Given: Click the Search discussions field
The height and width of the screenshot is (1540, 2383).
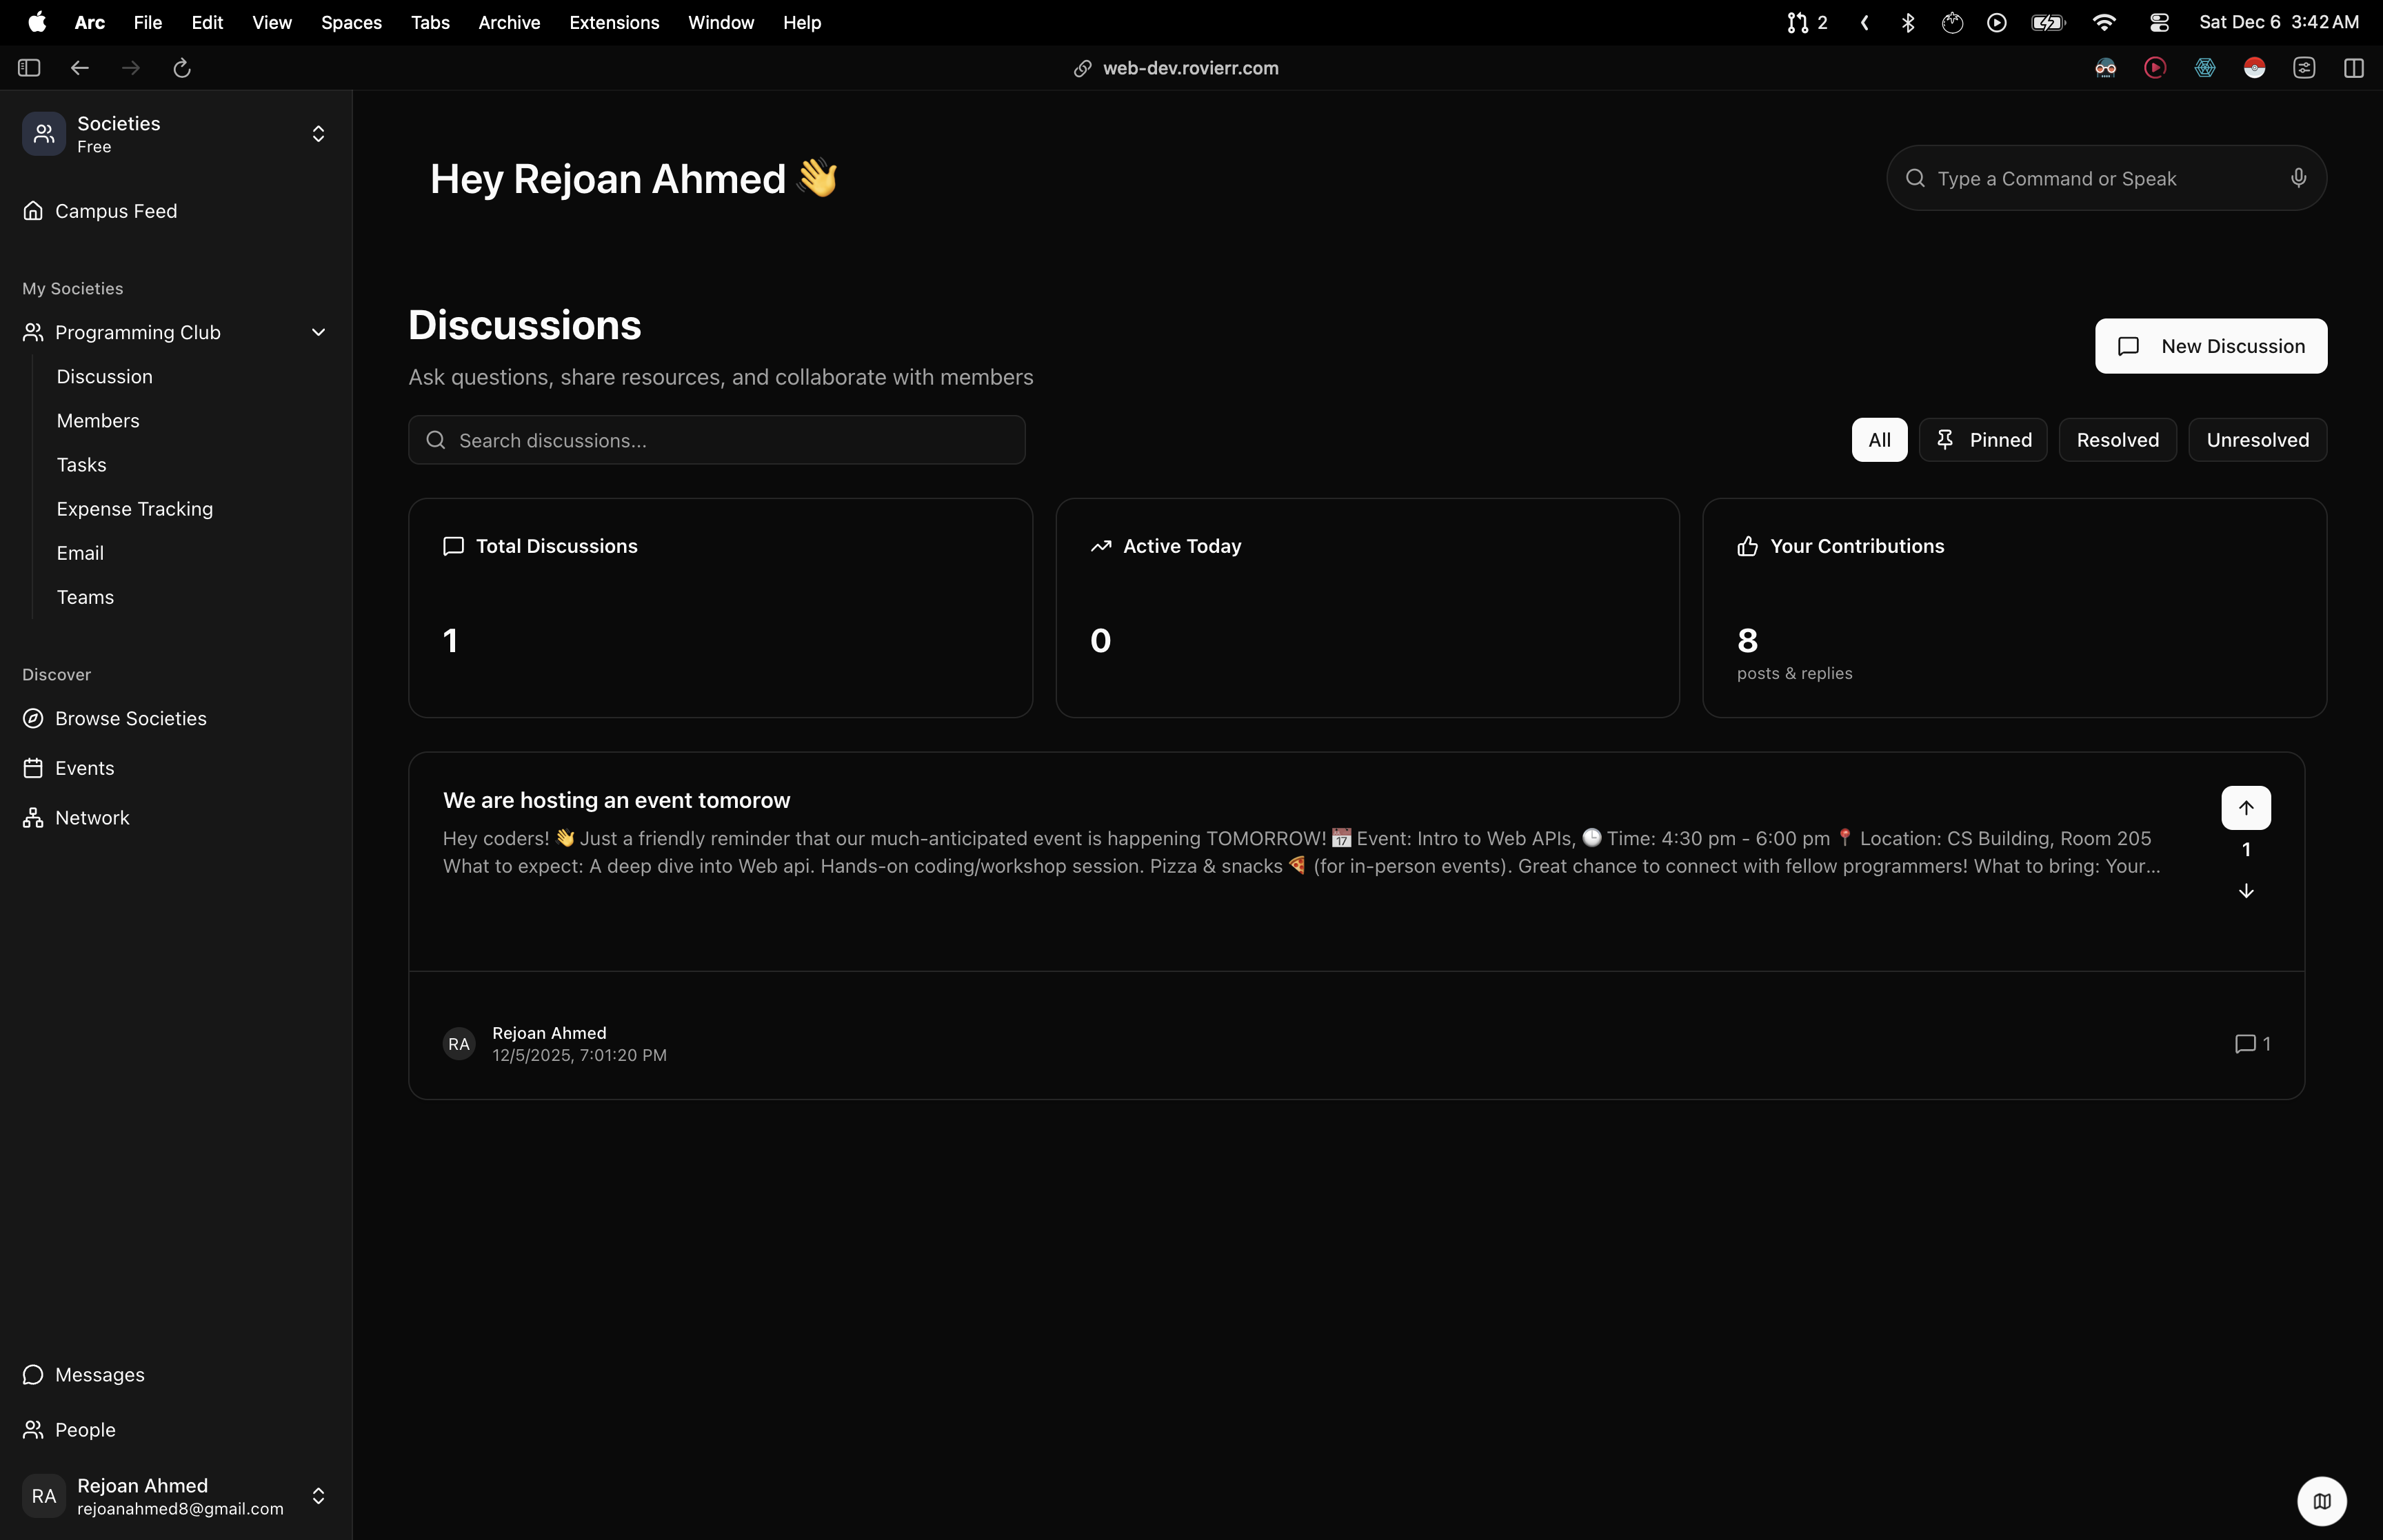Looking at the screenshot, I should [x=716, y=441].
